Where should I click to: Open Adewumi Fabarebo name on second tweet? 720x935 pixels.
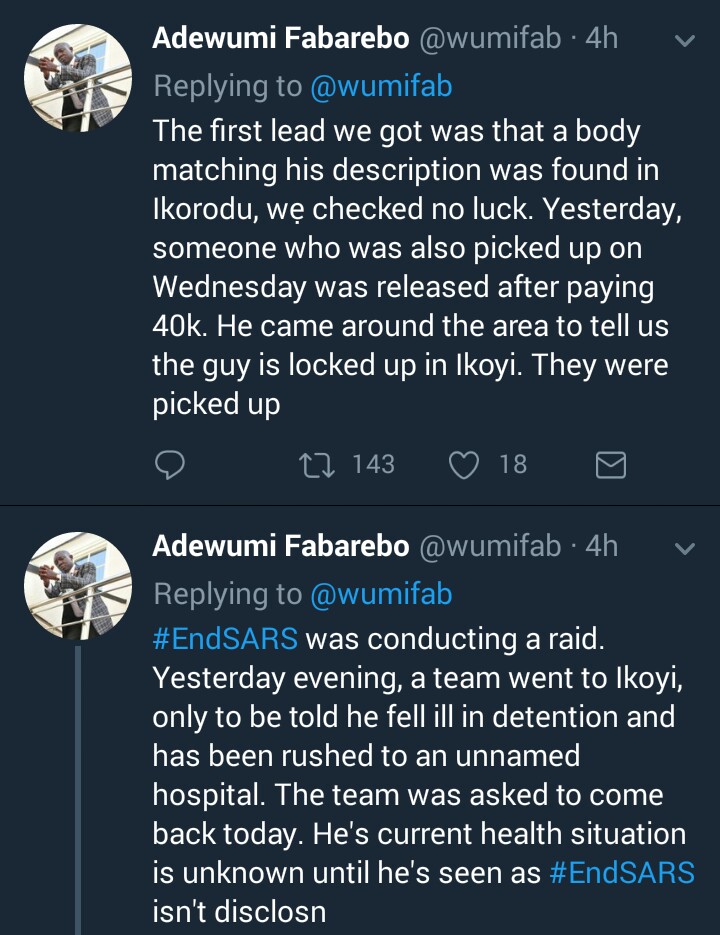(x=280, y=546)
